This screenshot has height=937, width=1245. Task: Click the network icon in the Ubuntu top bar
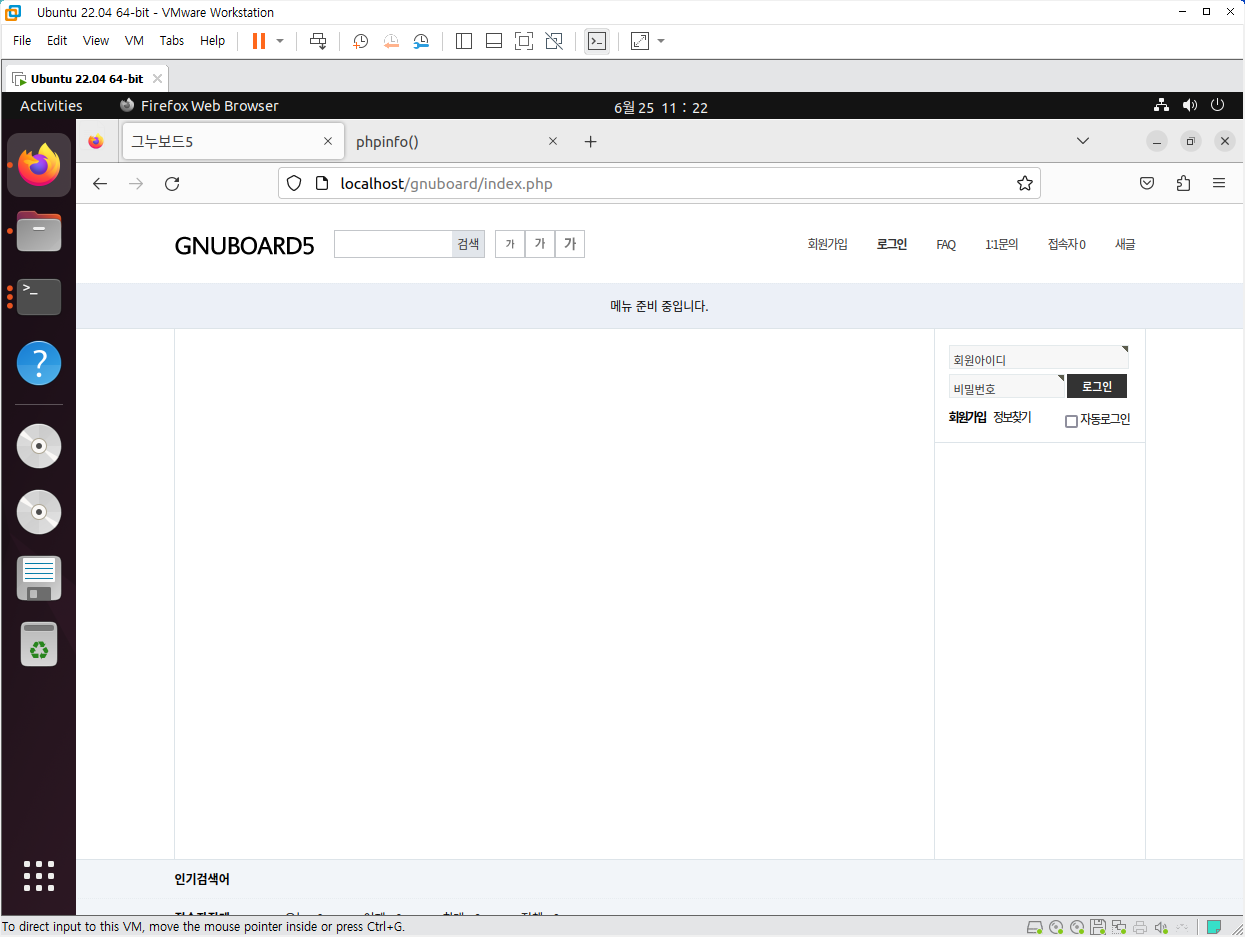tap(1161, 105)
